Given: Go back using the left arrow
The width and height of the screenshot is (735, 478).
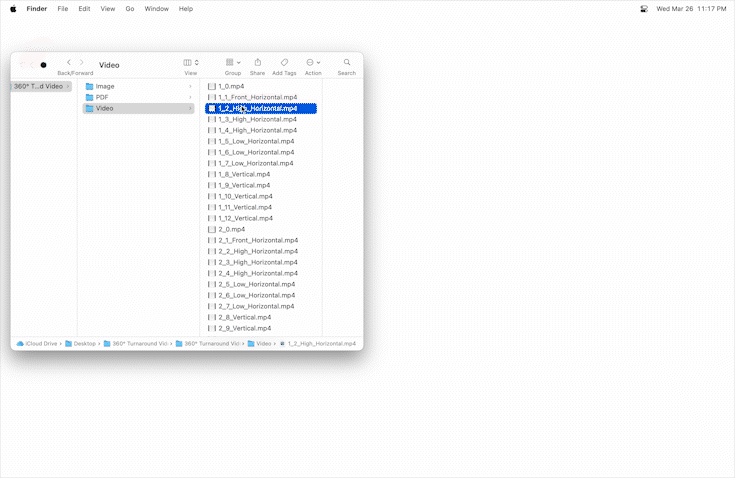Looking at the screenshot, I should (69, 62).
